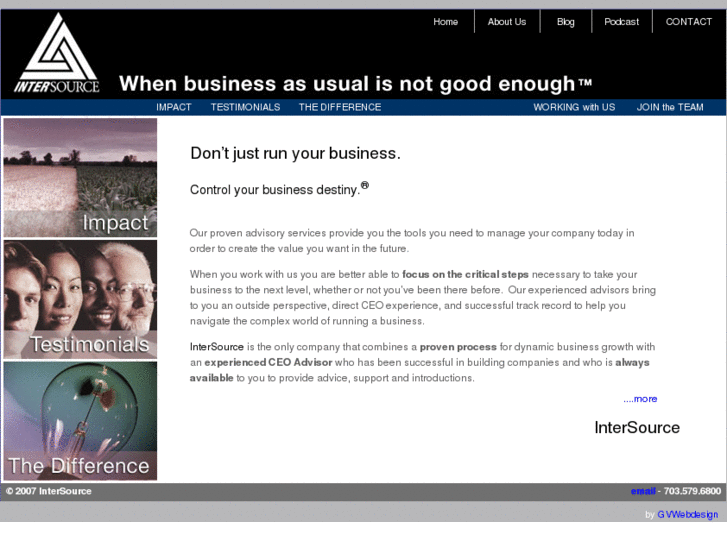Click the Testimonials faces image
The image size is (727, 545).
80,300
